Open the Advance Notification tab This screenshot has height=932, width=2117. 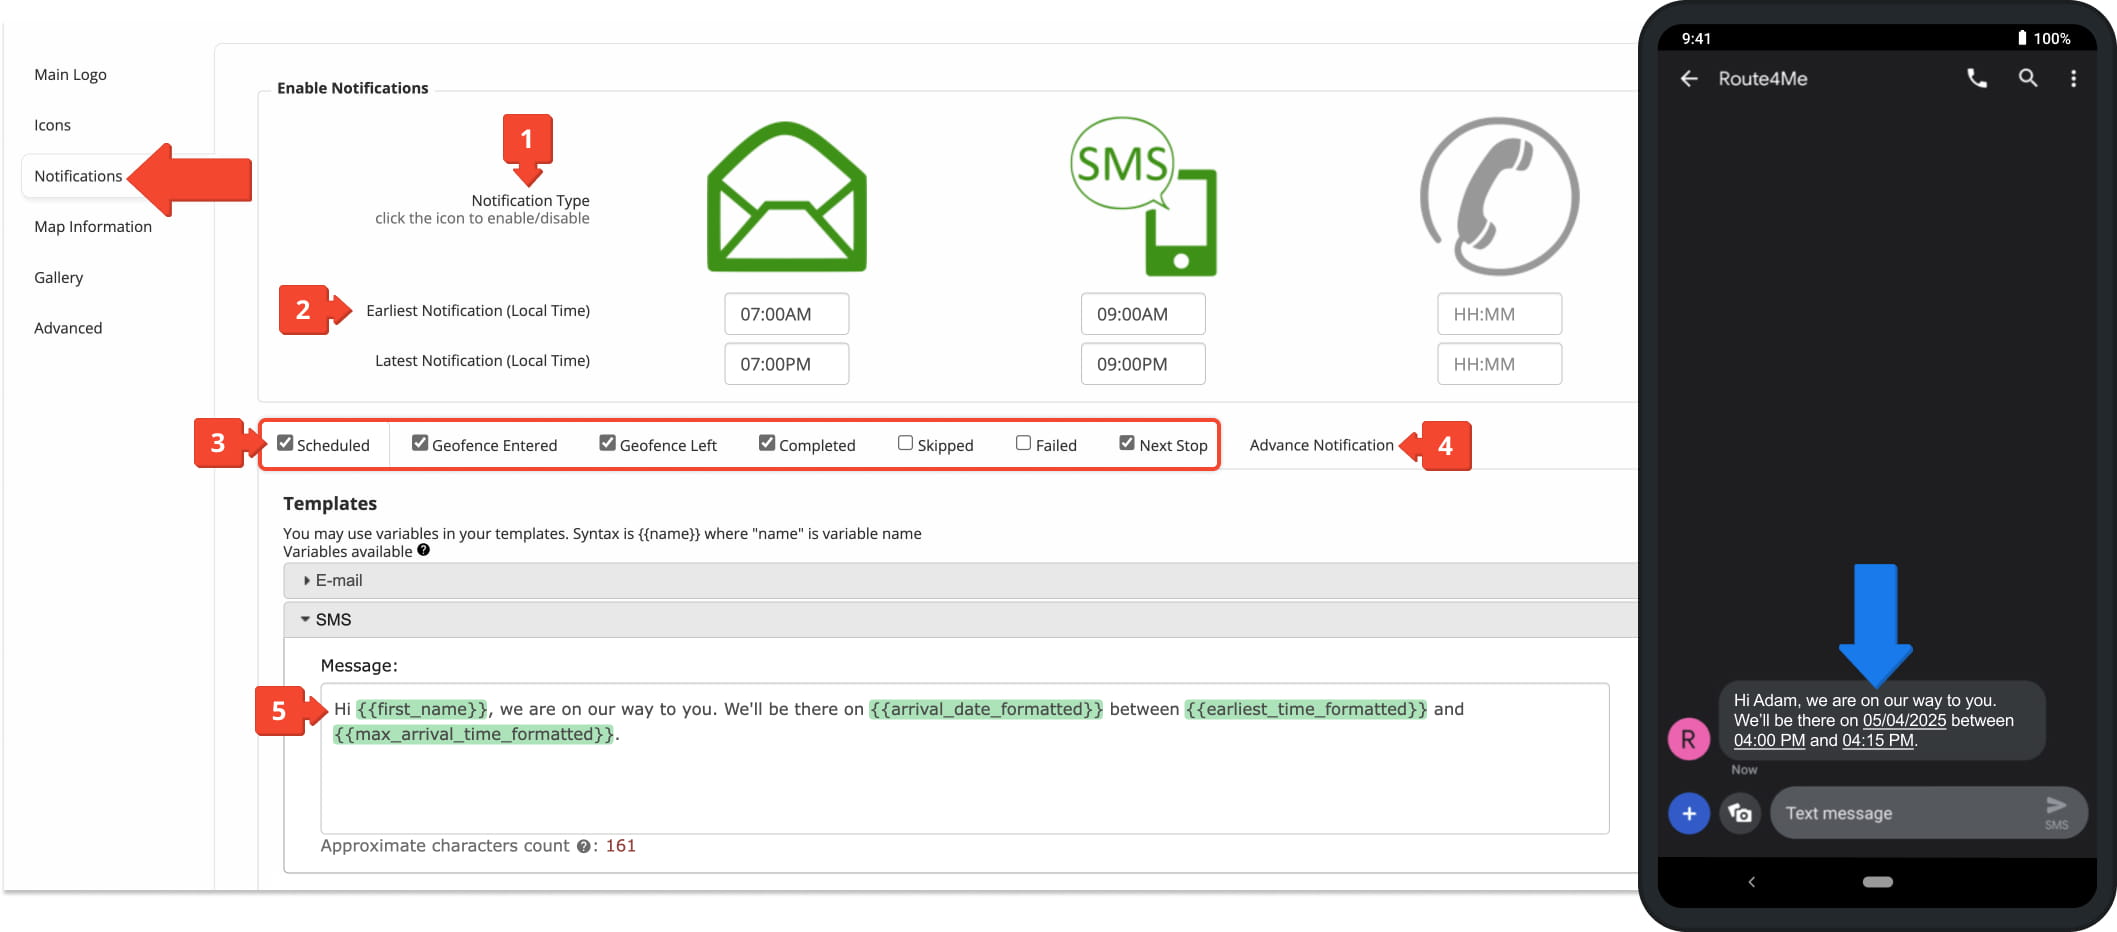pyautogui.click(x=1320, y=445)
